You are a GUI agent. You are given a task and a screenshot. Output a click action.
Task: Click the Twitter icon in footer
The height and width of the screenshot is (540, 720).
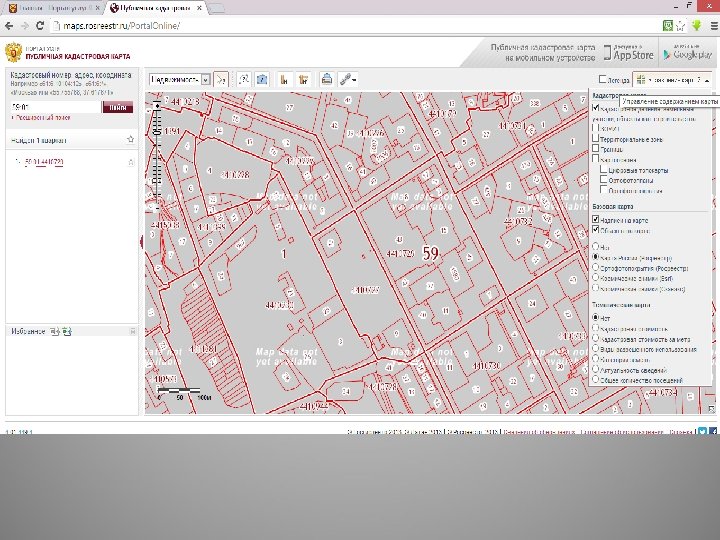pos(703,431)
